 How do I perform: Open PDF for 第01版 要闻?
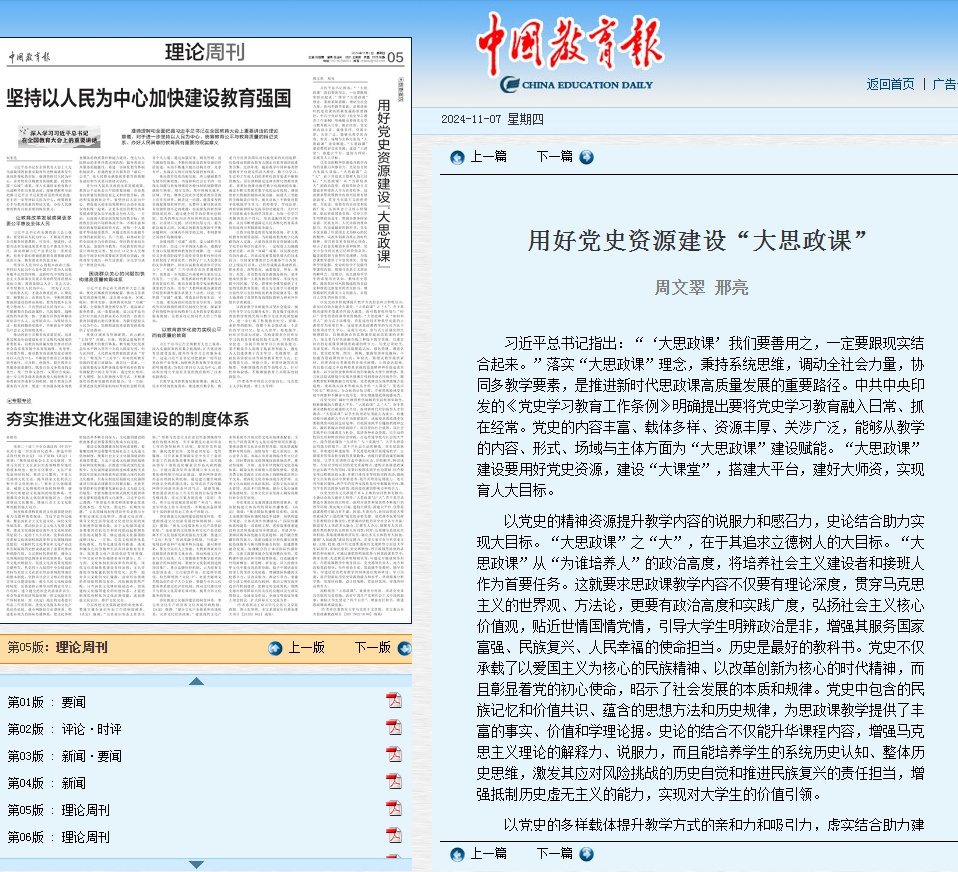click(394, 701)
